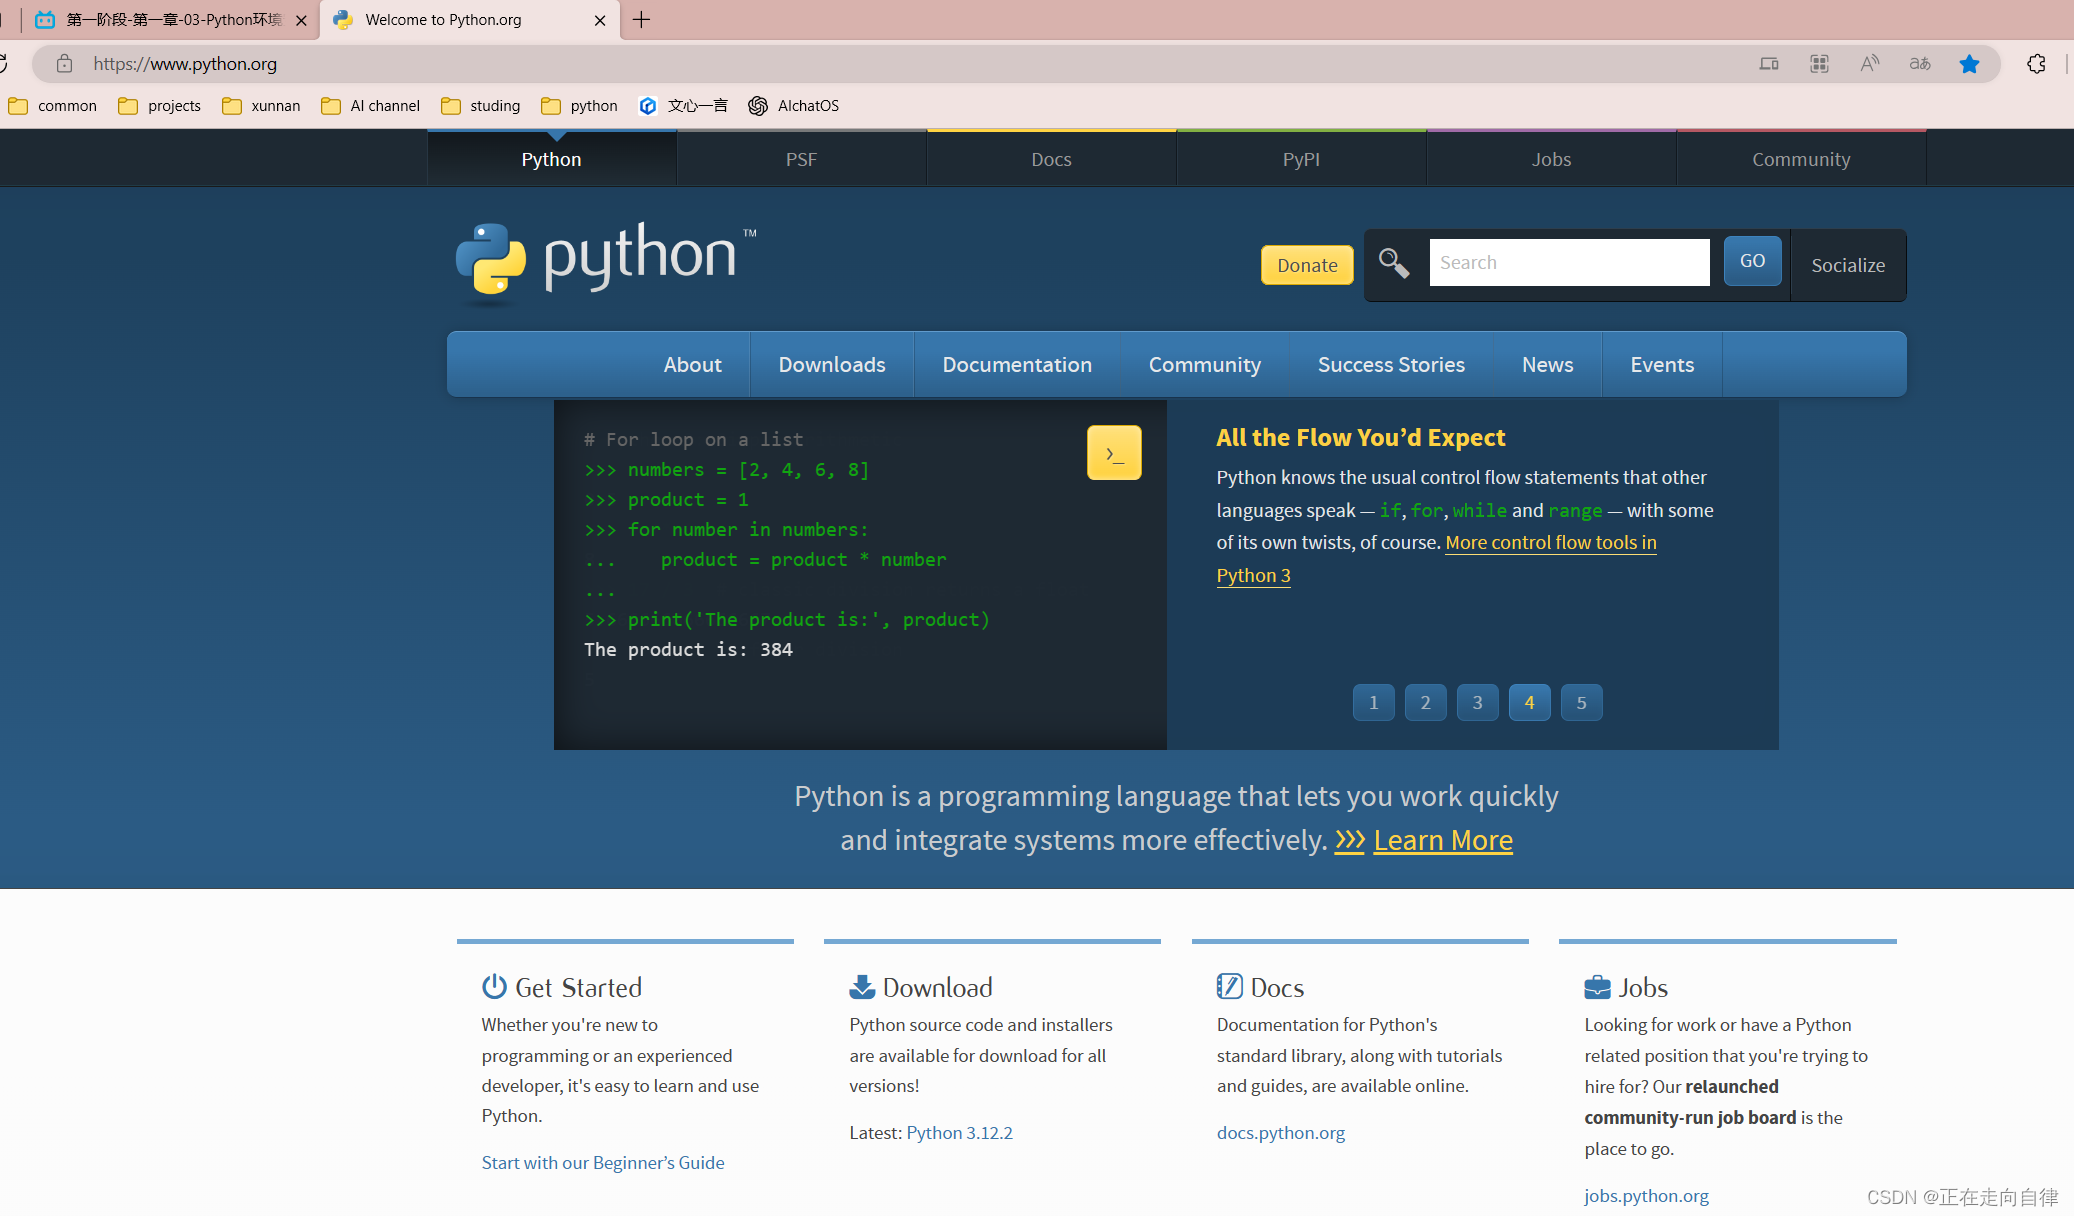Select carousel slide 2
The height and width of the screenshot is (1216, 2074).
pyautogui.click(x=1425, y=703)
